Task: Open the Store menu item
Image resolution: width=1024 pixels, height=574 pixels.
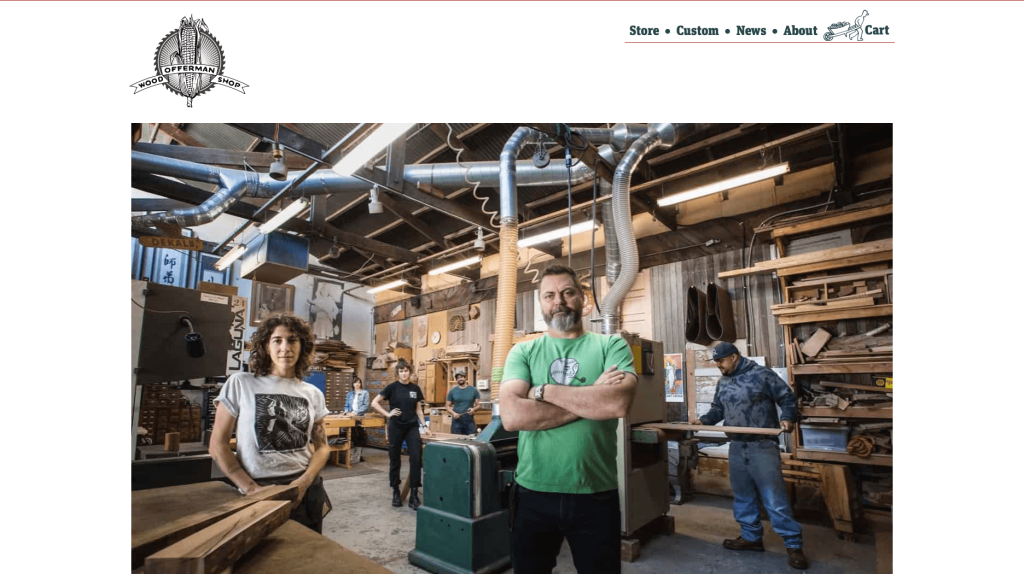Action: tap(644, 31)
